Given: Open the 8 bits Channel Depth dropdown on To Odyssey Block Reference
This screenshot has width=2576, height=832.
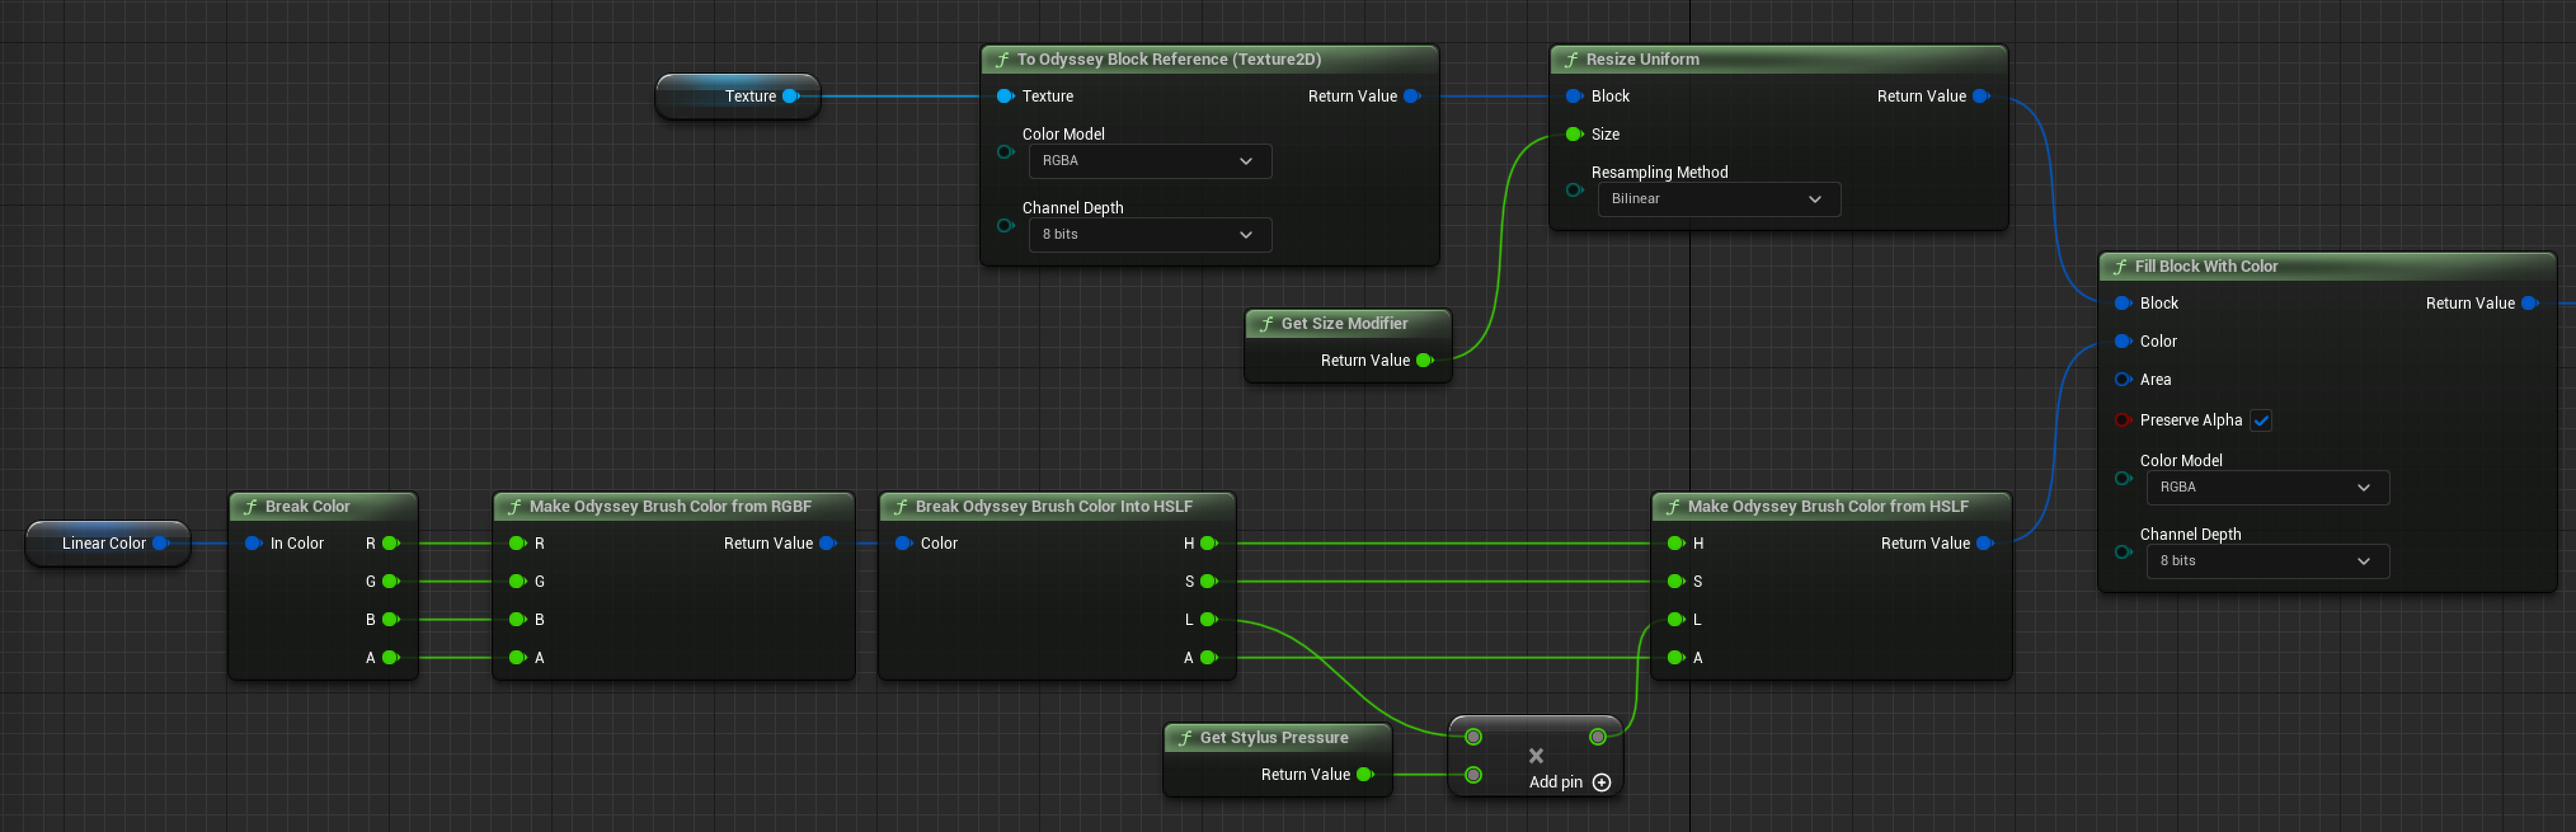Looking at the screenshot, I should click(x=1149, y=234).
